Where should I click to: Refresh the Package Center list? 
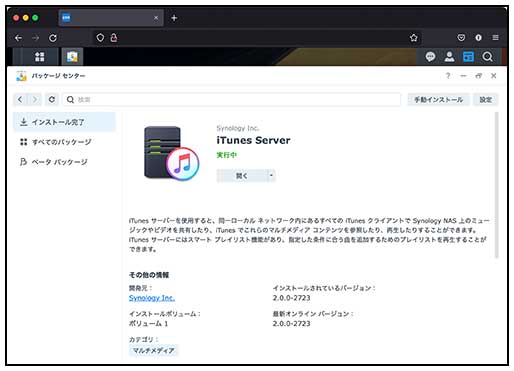[x=52, y=99]
